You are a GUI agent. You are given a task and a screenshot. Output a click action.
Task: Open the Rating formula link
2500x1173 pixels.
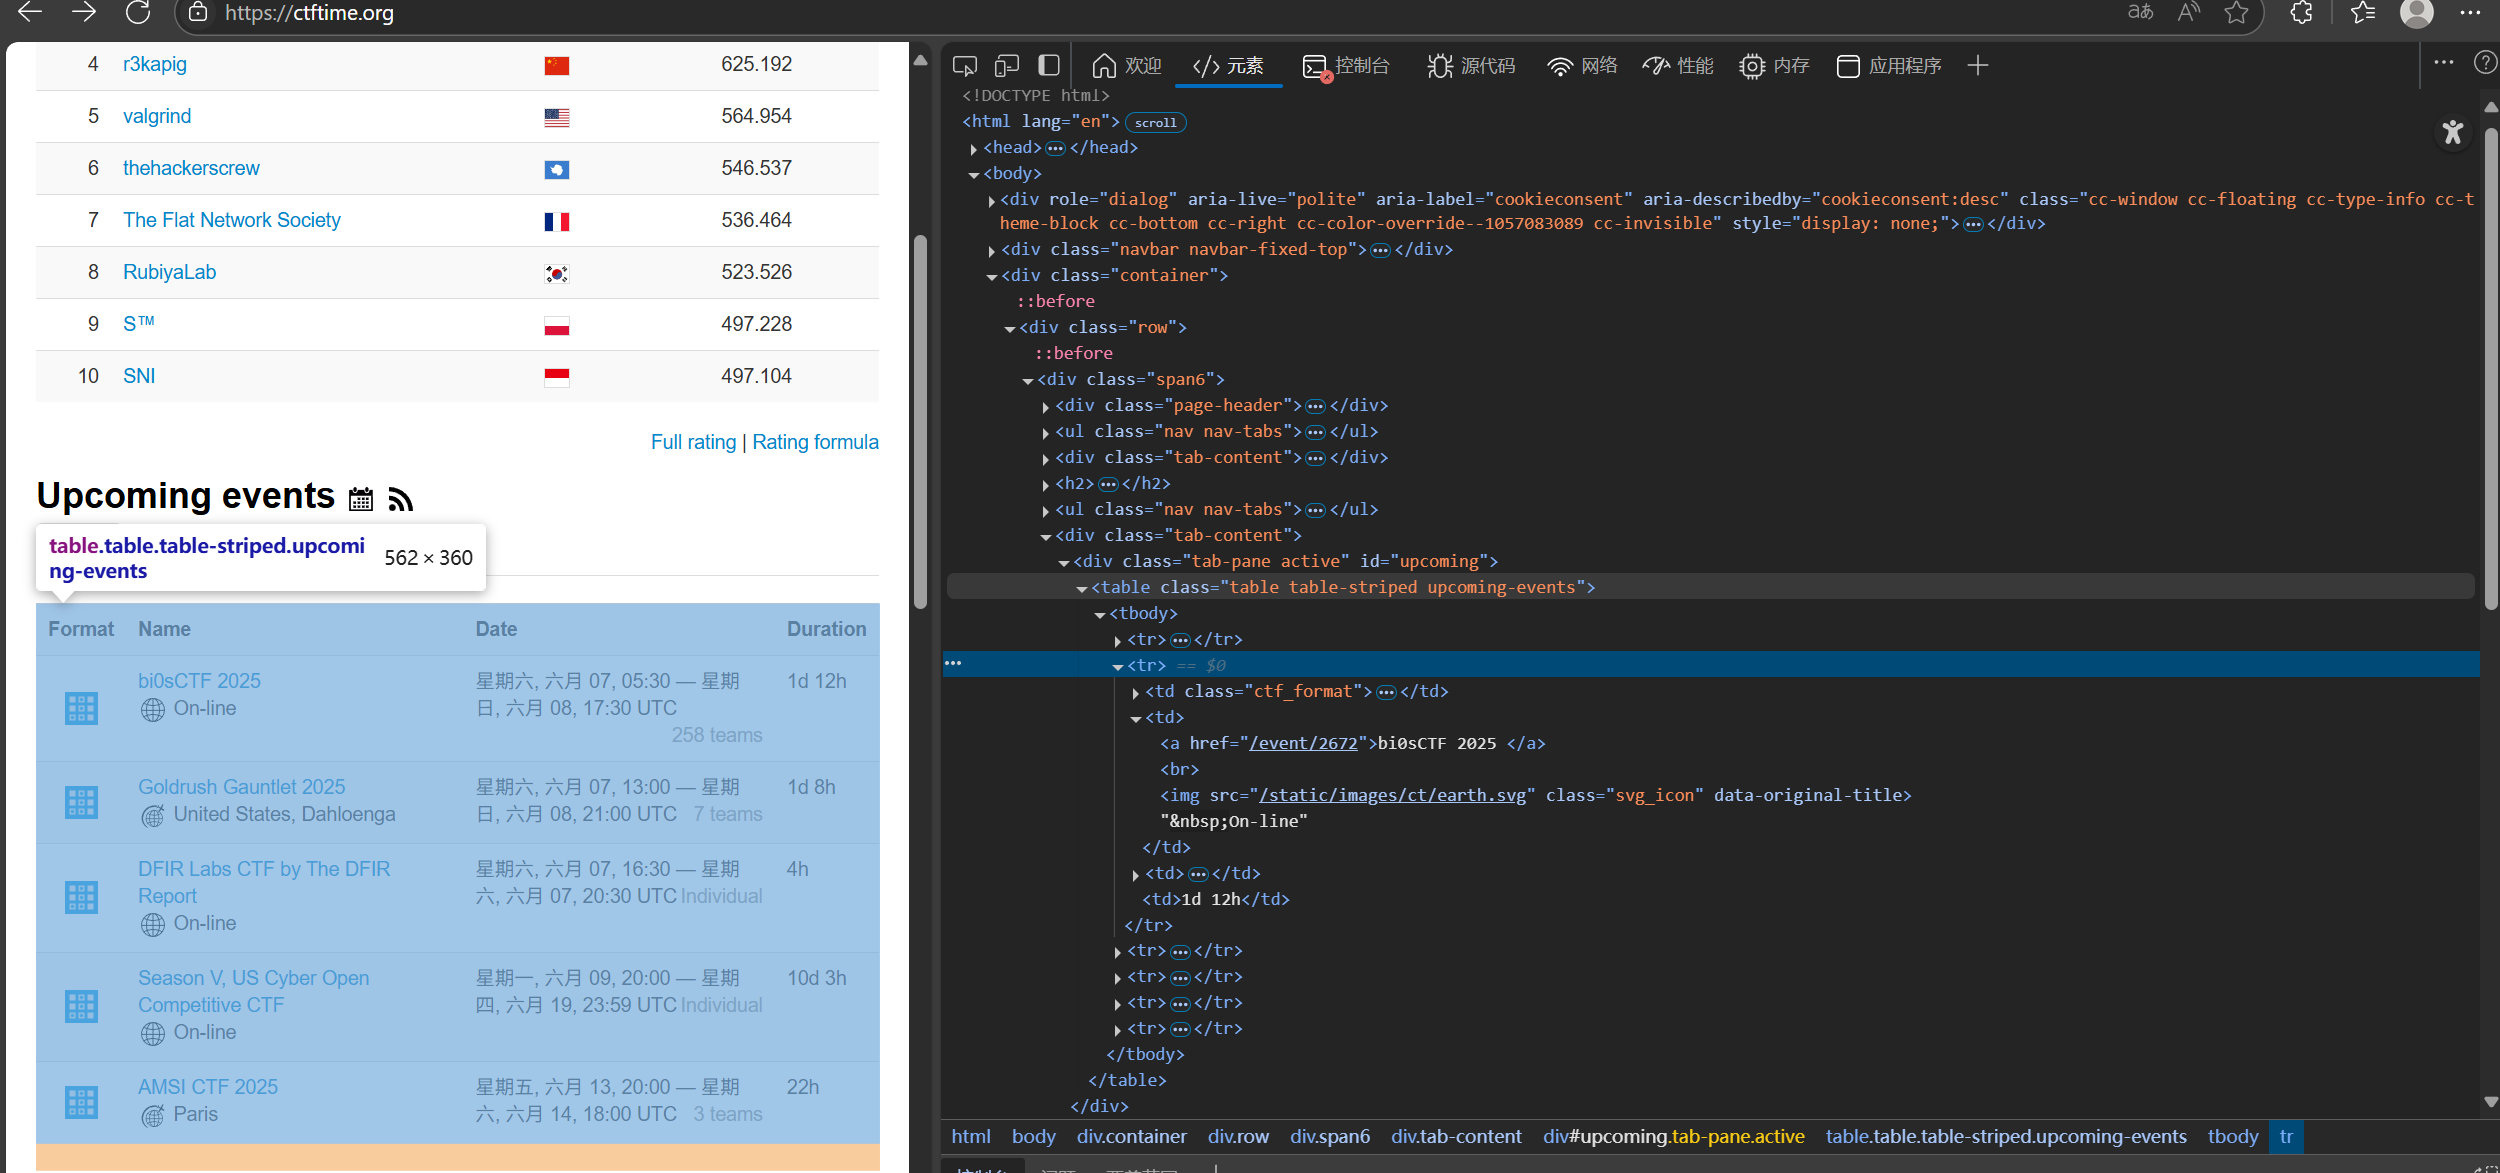coord(815,442)
